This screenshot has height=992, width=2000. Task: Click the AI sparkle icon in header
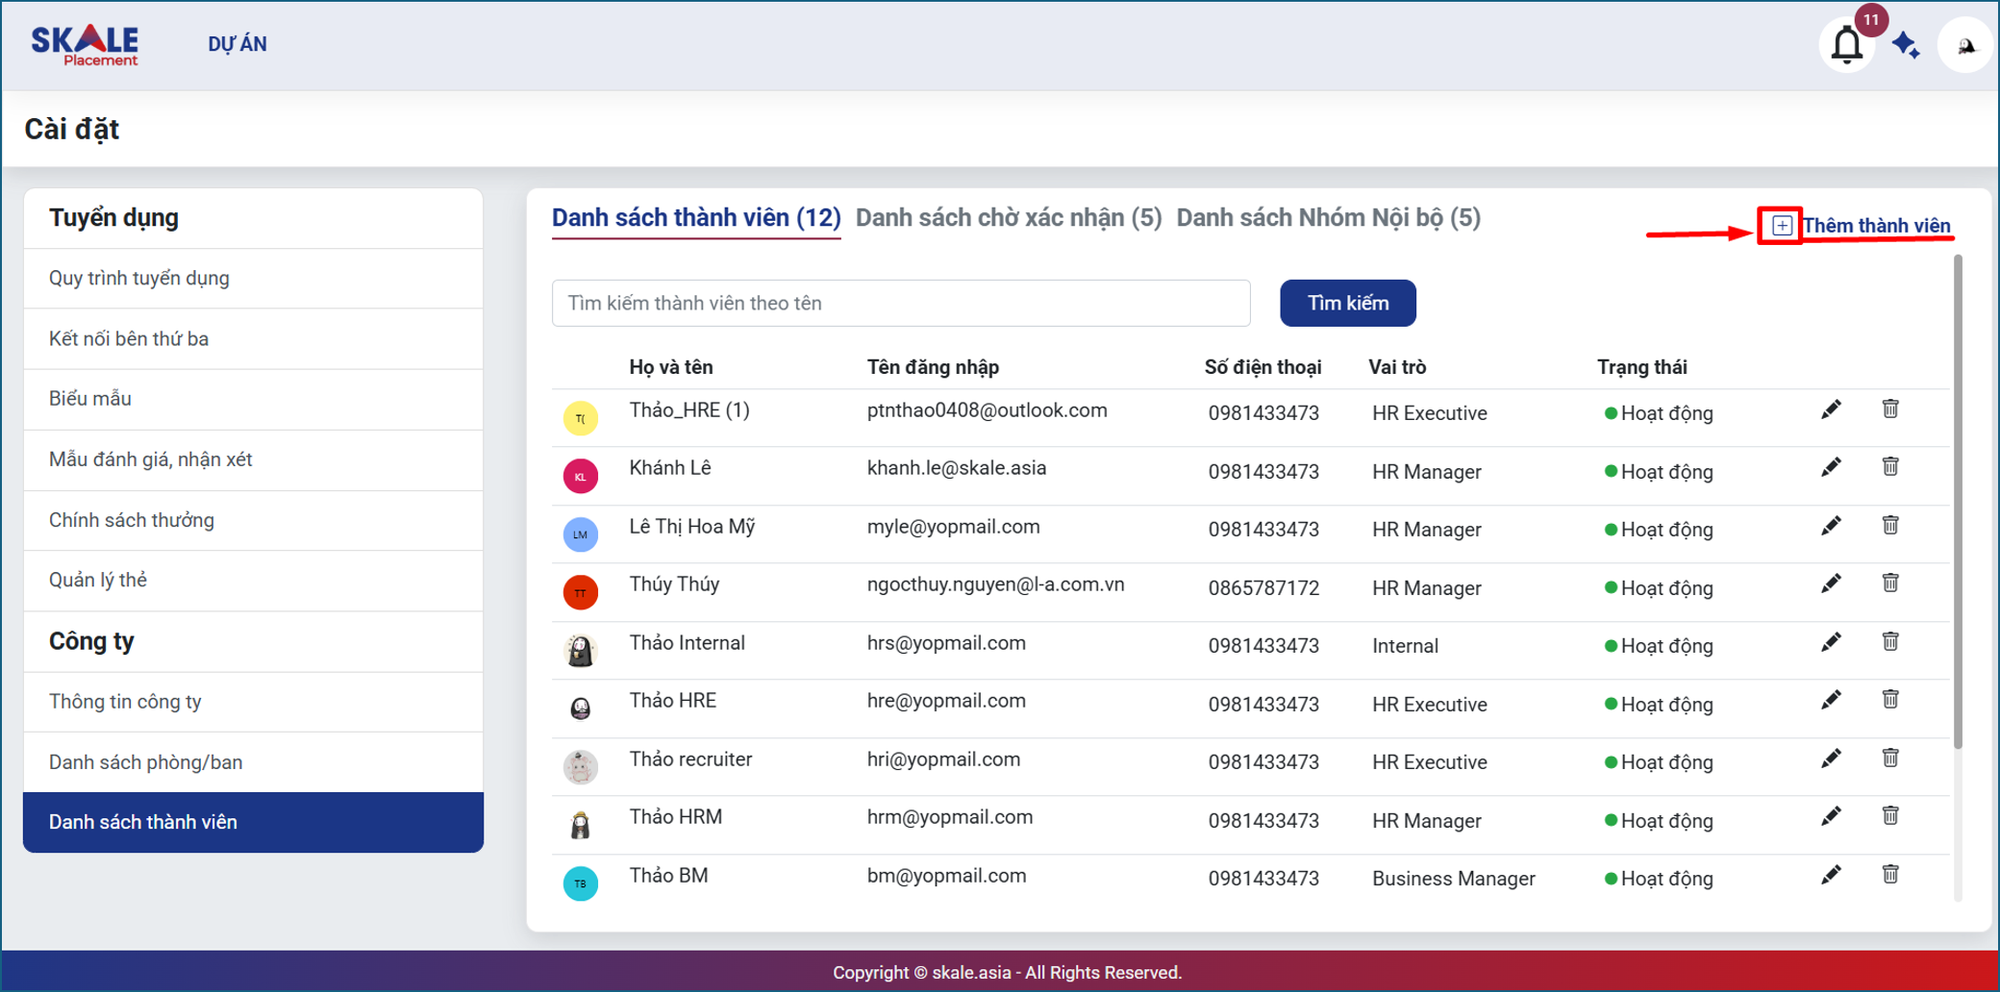[x=1906, y=46]
